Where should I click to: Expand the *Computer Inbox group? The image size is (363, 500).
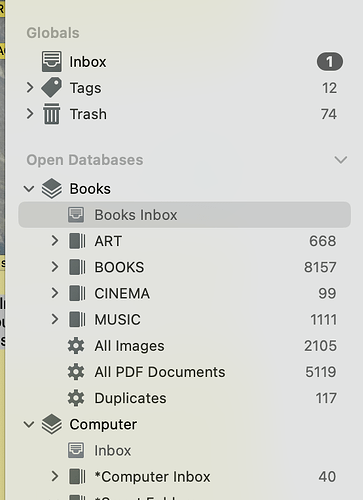click(x=55, y=476)
